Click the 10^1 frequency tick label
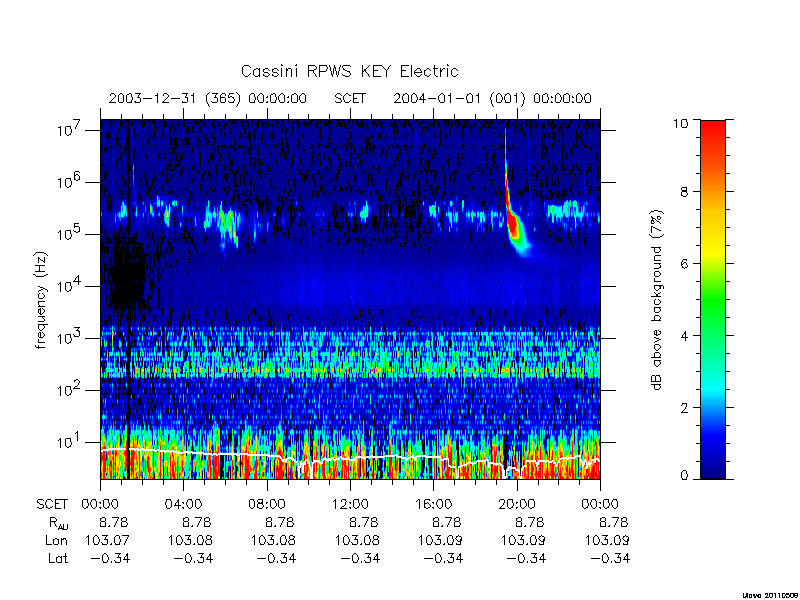The image size is (800, 600). coord(70,442)
